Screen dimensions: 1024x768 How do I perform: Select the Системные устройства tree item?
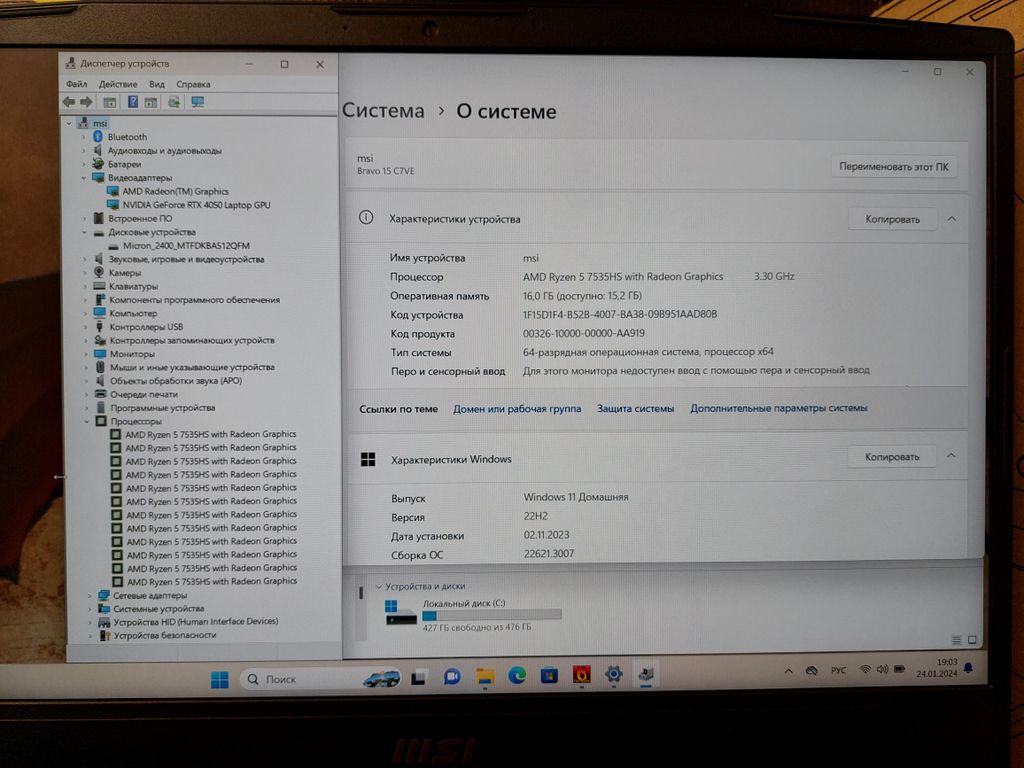pos(159,609)
